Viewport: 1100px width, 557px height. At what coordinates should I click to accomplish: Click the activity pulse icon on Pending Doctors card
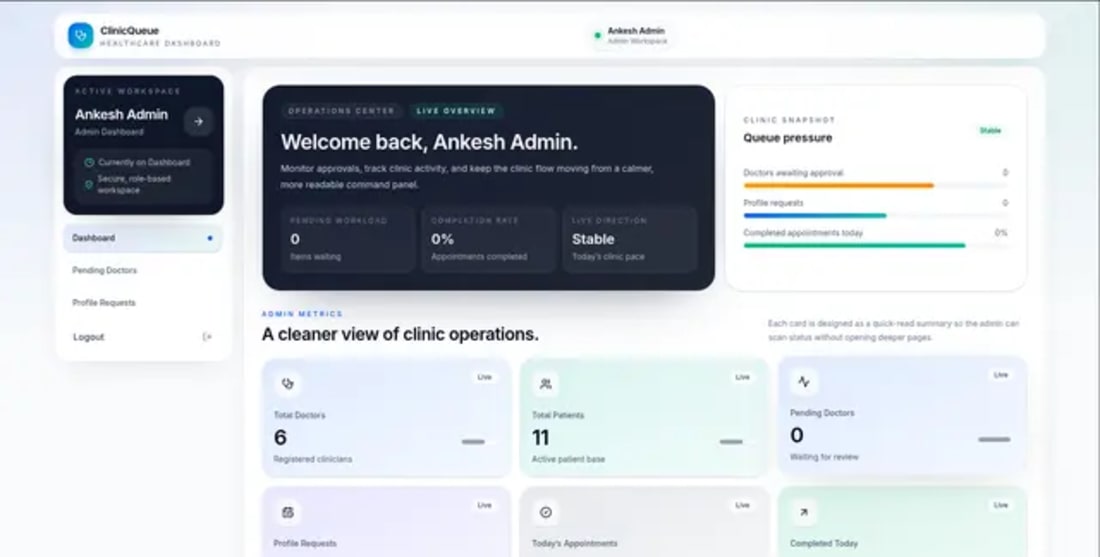tap(804, 382)
